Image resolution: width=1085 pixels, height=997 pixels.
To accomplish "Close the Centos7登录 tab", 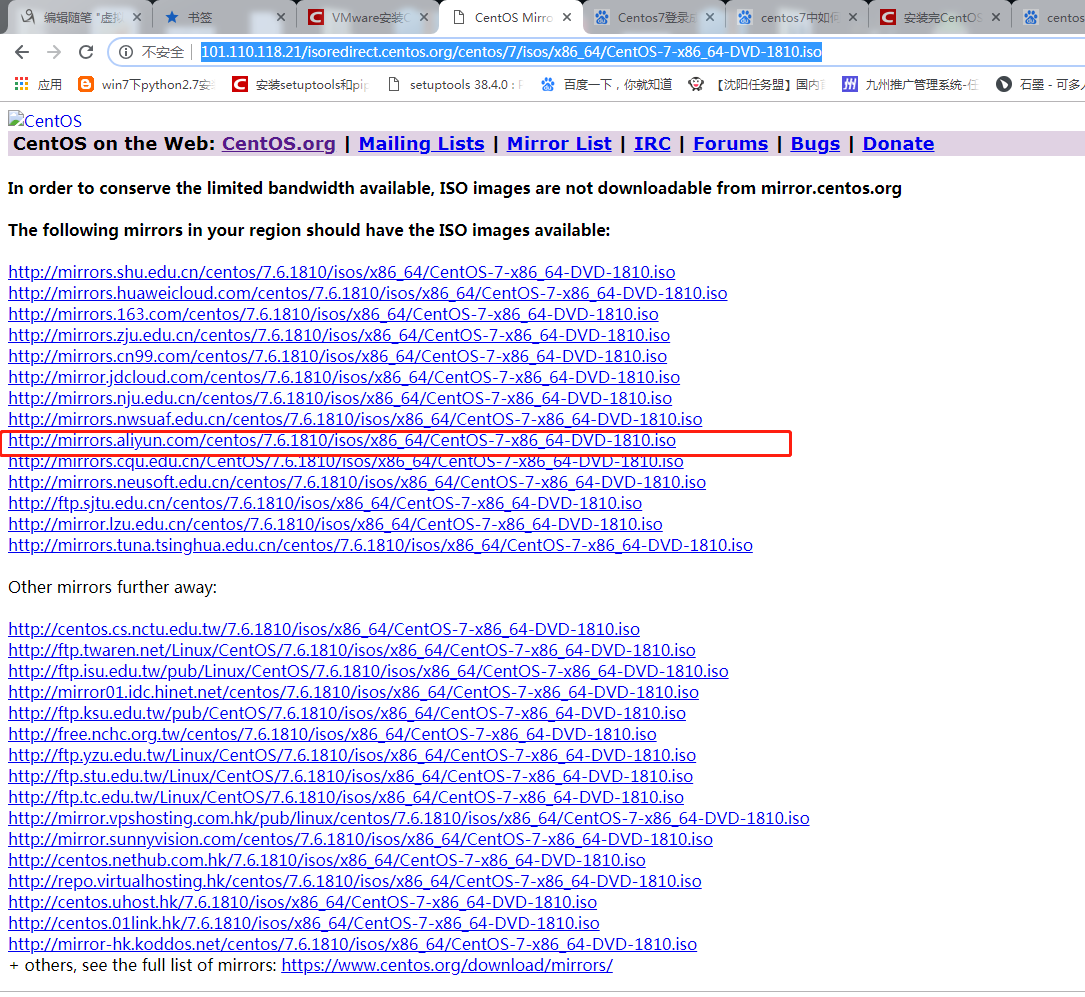I will [x=710, y=17].
